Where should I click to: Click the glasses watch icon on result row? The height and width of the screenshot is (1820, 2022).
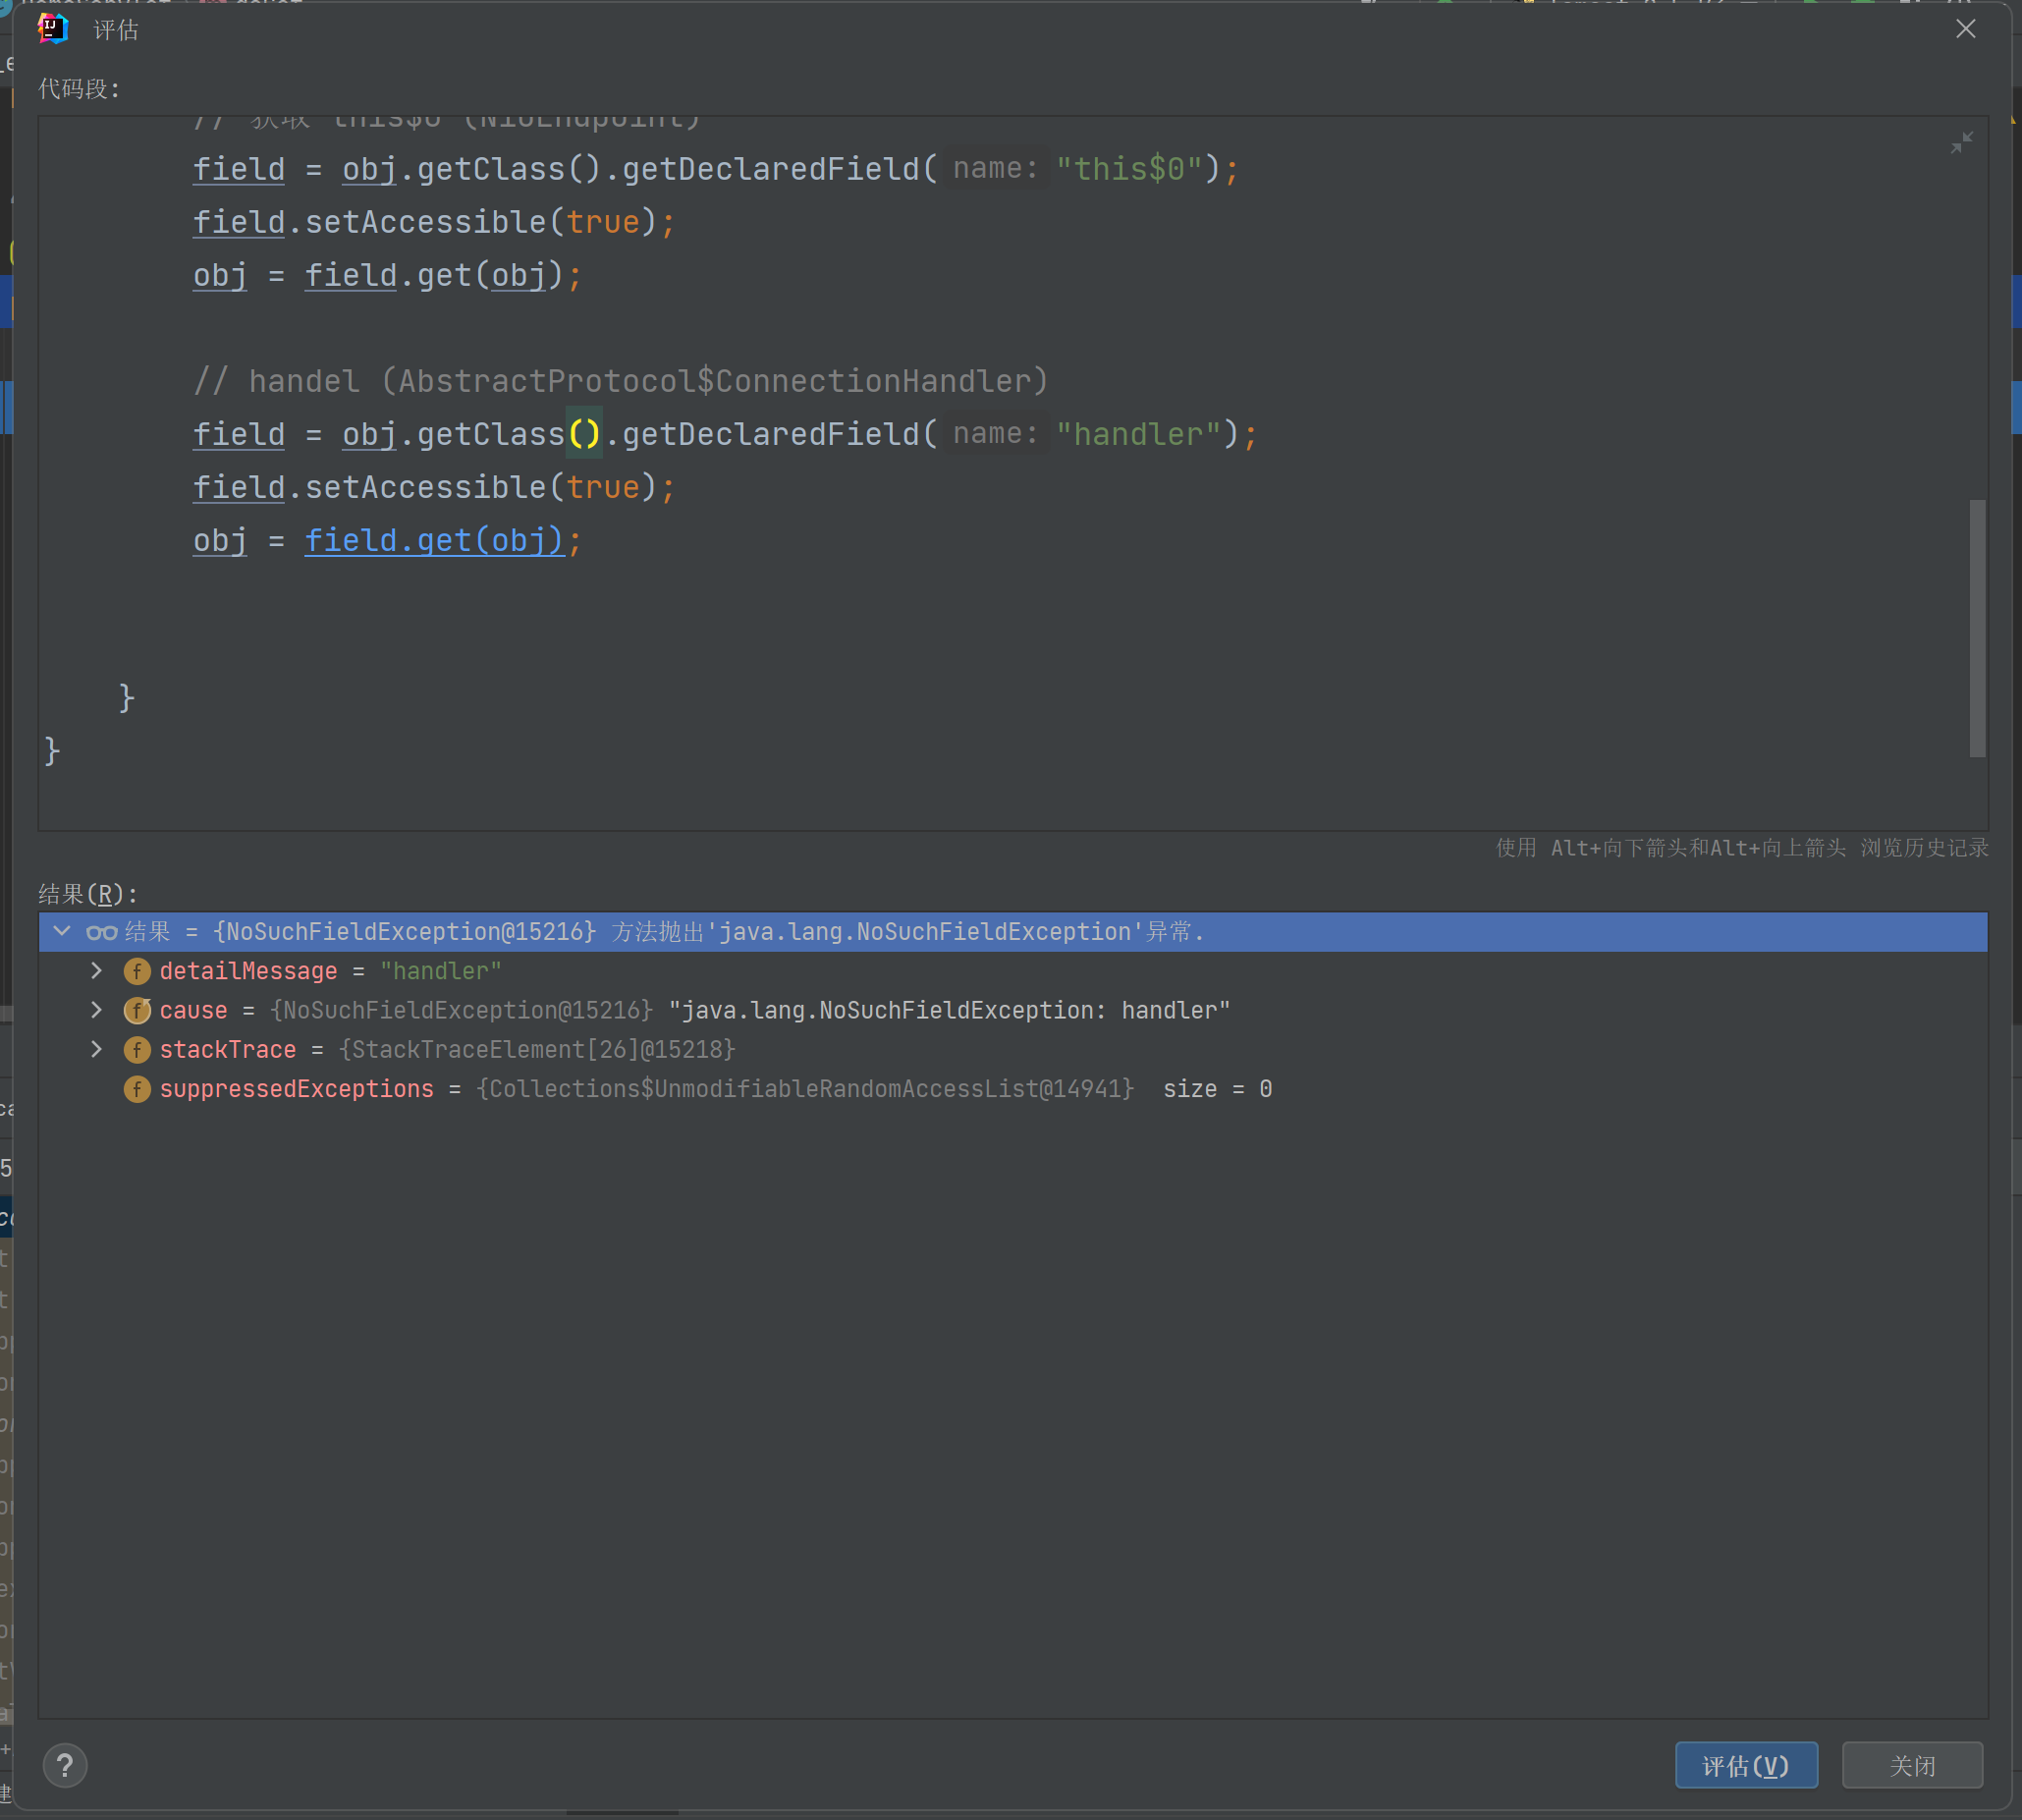pos(101,932)
